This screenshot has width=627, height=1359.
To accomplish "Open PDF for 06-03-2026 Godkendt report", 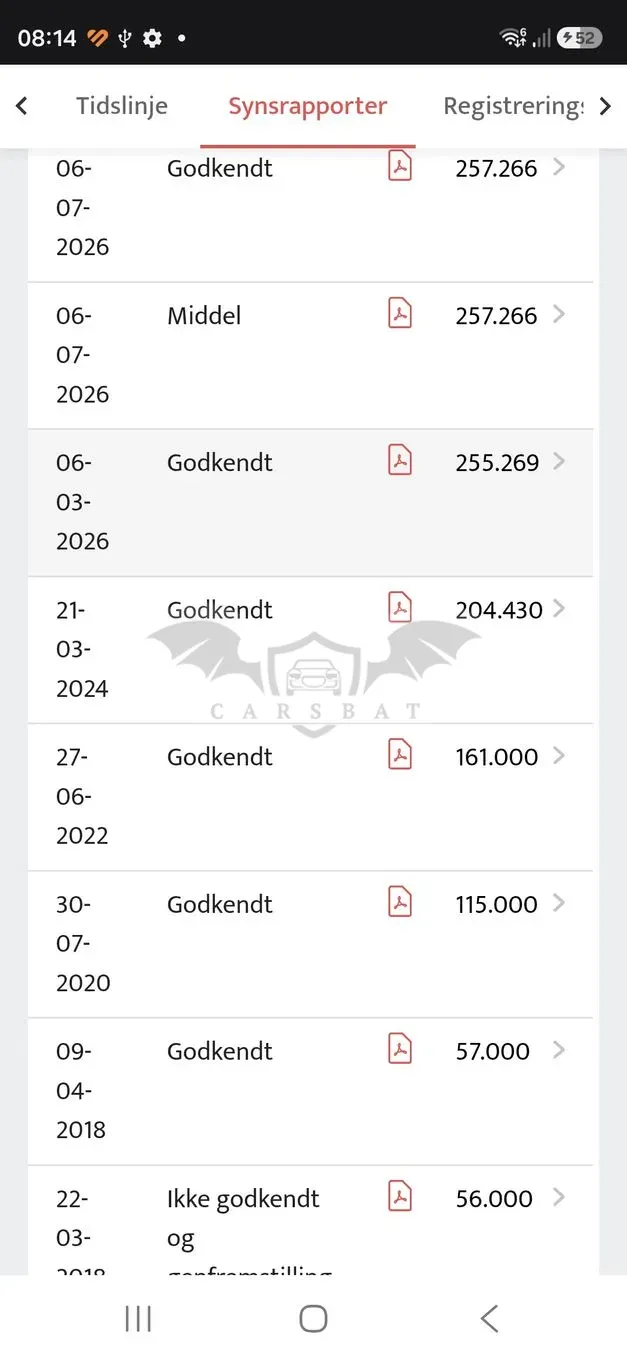I will point(400,460).
